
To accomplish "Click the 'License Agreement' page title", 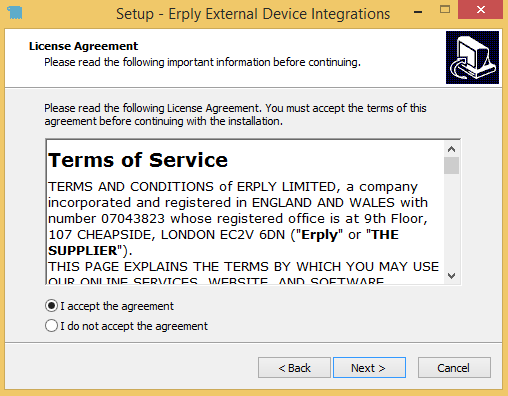I will (x=83, y=46).
